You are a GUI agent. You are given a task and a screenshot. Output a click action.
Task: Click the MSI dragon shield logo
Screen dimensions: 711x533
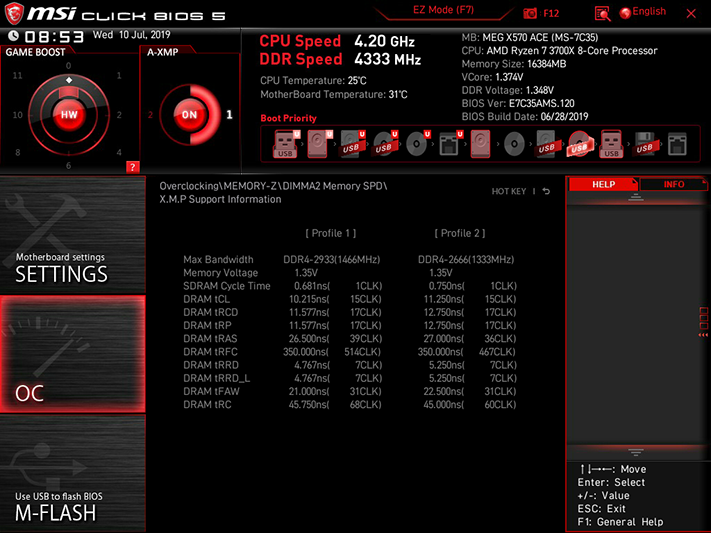tap(14, 14)
